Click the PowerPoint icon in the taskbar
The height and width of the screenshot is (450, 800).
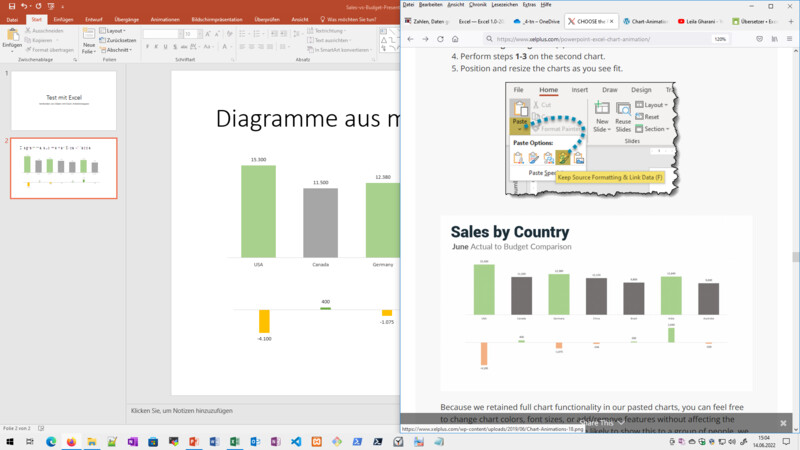193,441
